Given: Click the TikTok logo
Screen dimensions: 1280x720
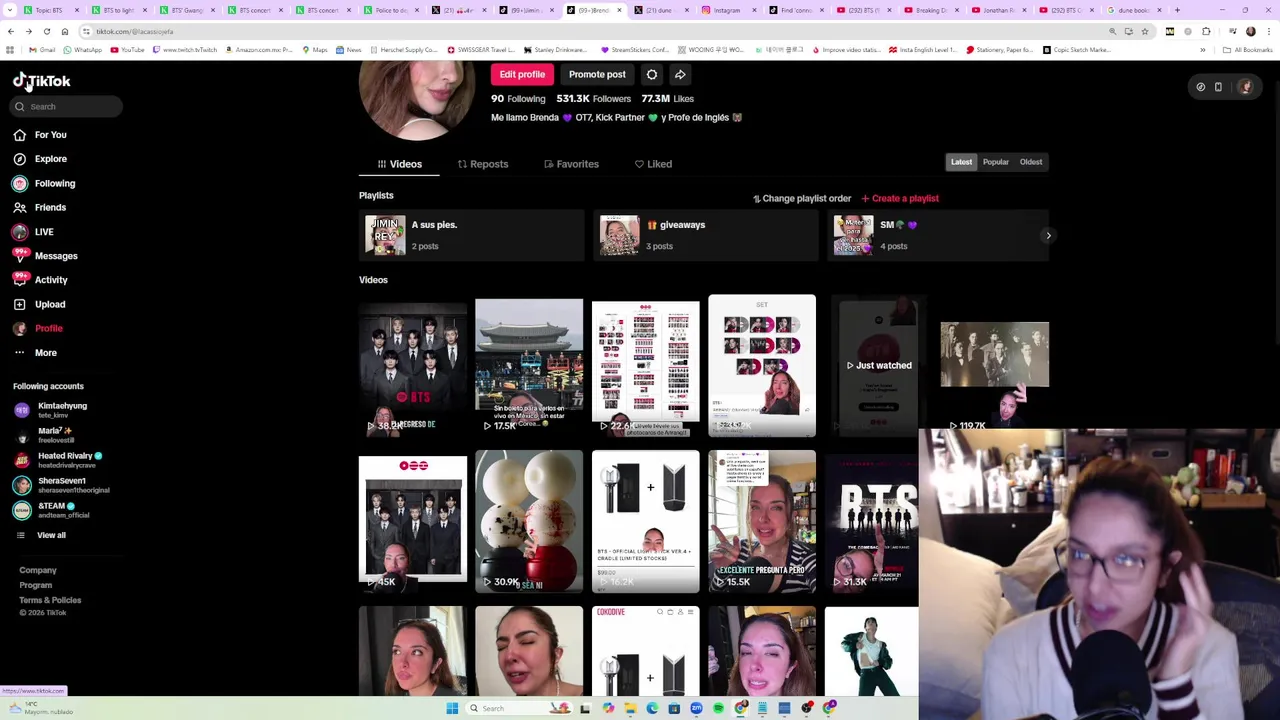Looking at the screenshot, I should click(x=42, y=81).
